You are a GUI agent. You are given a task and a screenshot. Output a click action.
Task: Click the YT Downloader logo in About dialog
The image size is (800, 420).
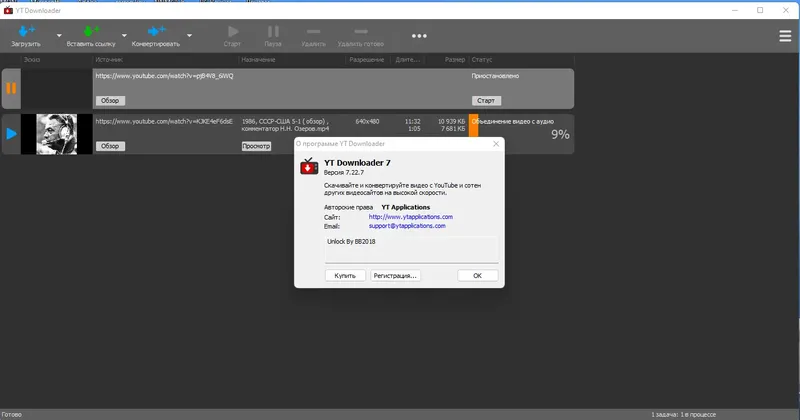click(309, 166)
